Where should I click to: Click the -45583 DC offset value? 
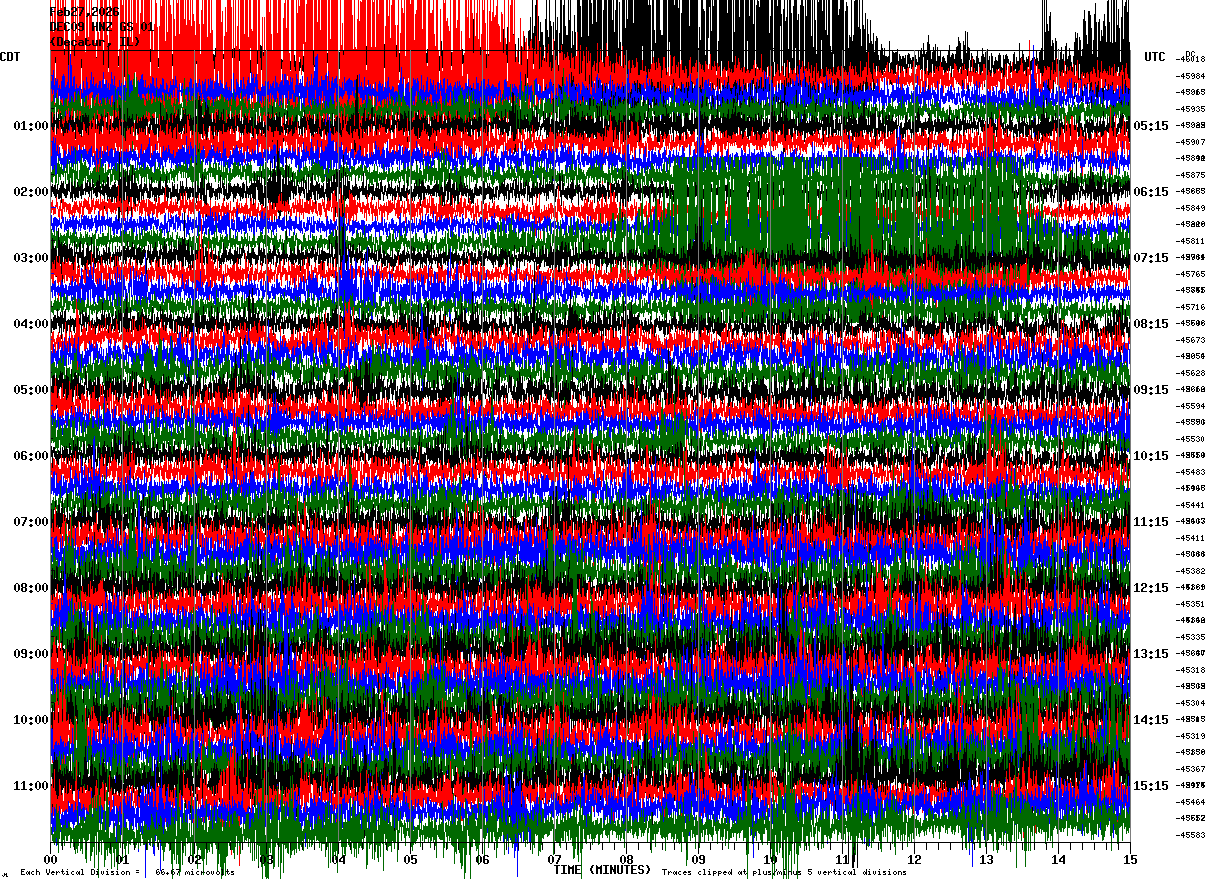(x=1192, y=835)
